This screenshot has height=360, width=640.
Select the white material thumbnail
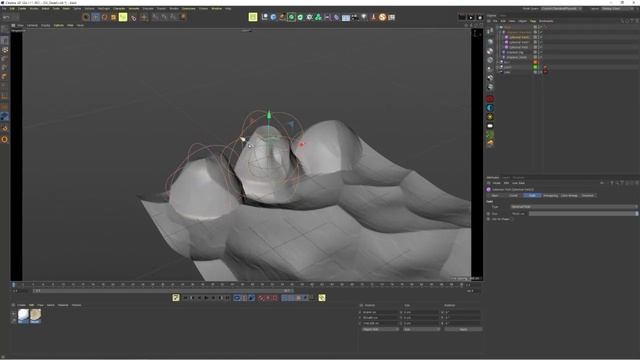(23, 315)
